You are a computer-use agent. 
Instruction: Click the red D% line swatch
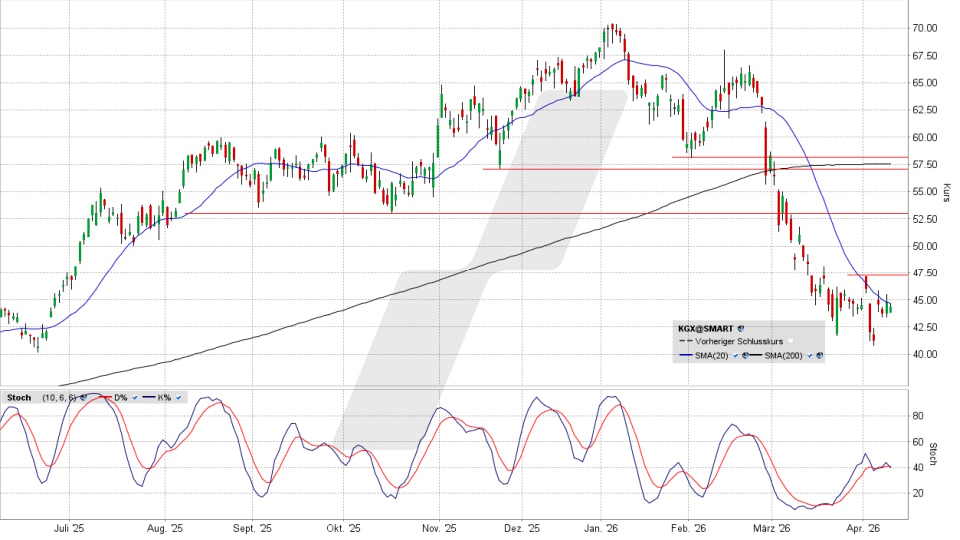pyautogui.click(x=107, y=397)
